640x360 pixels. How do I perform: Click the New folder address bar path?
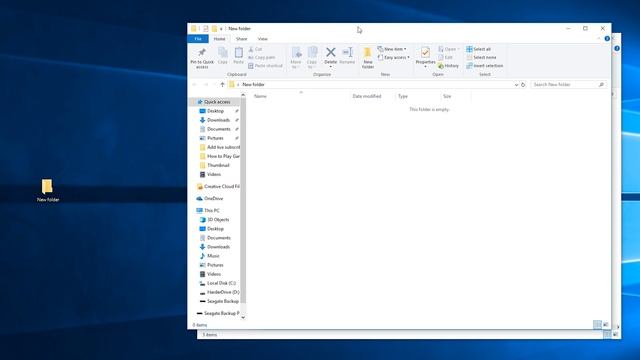point(253,84)
